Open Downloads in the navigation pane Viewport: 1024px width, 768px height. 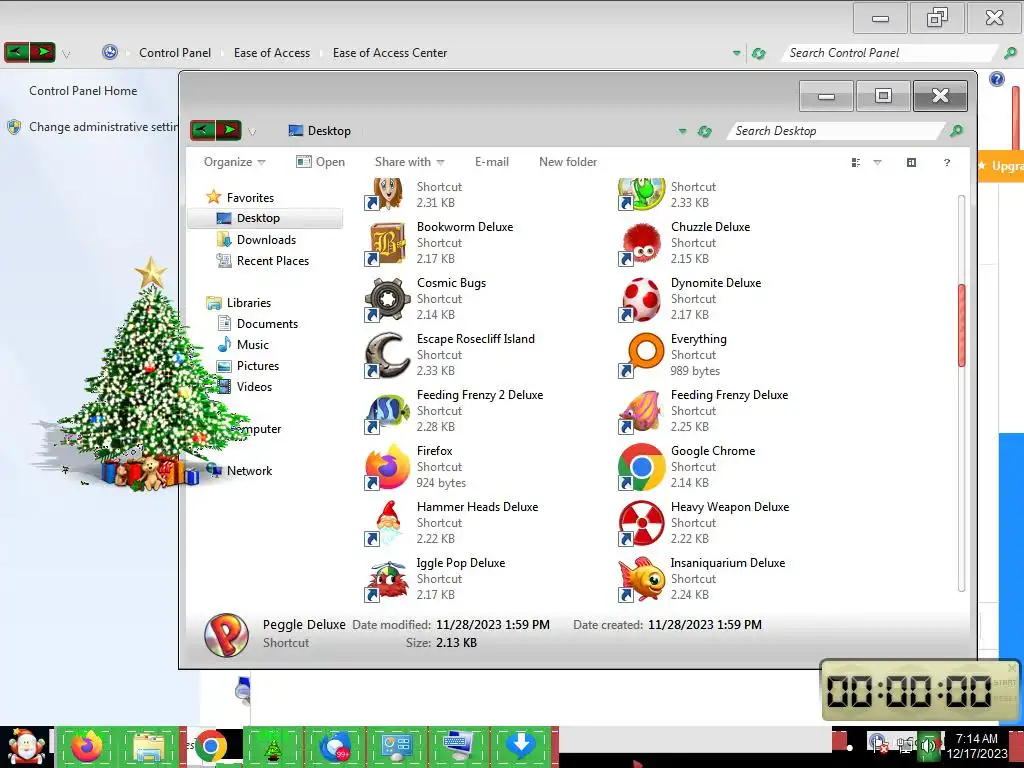pyautogui.click(x=266, y=240)
